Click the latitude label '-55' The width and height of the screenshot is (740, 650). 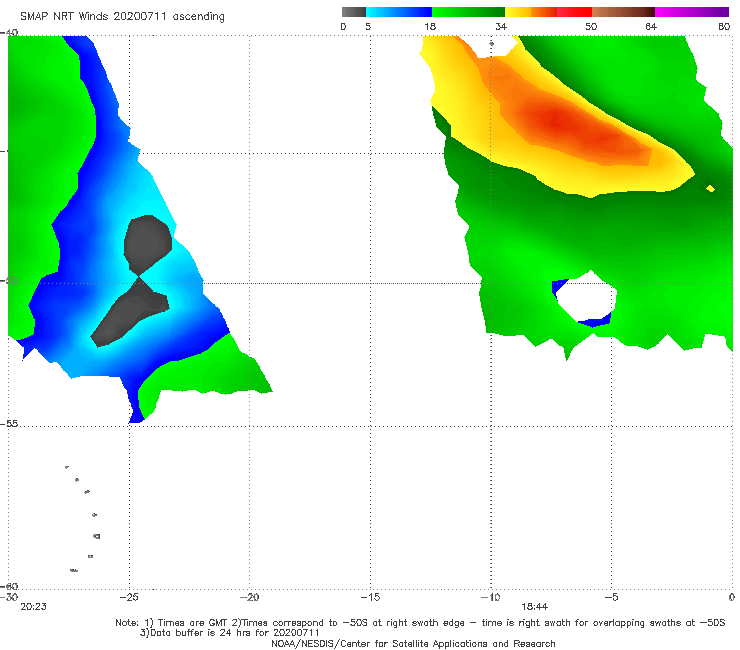point(9,424)
